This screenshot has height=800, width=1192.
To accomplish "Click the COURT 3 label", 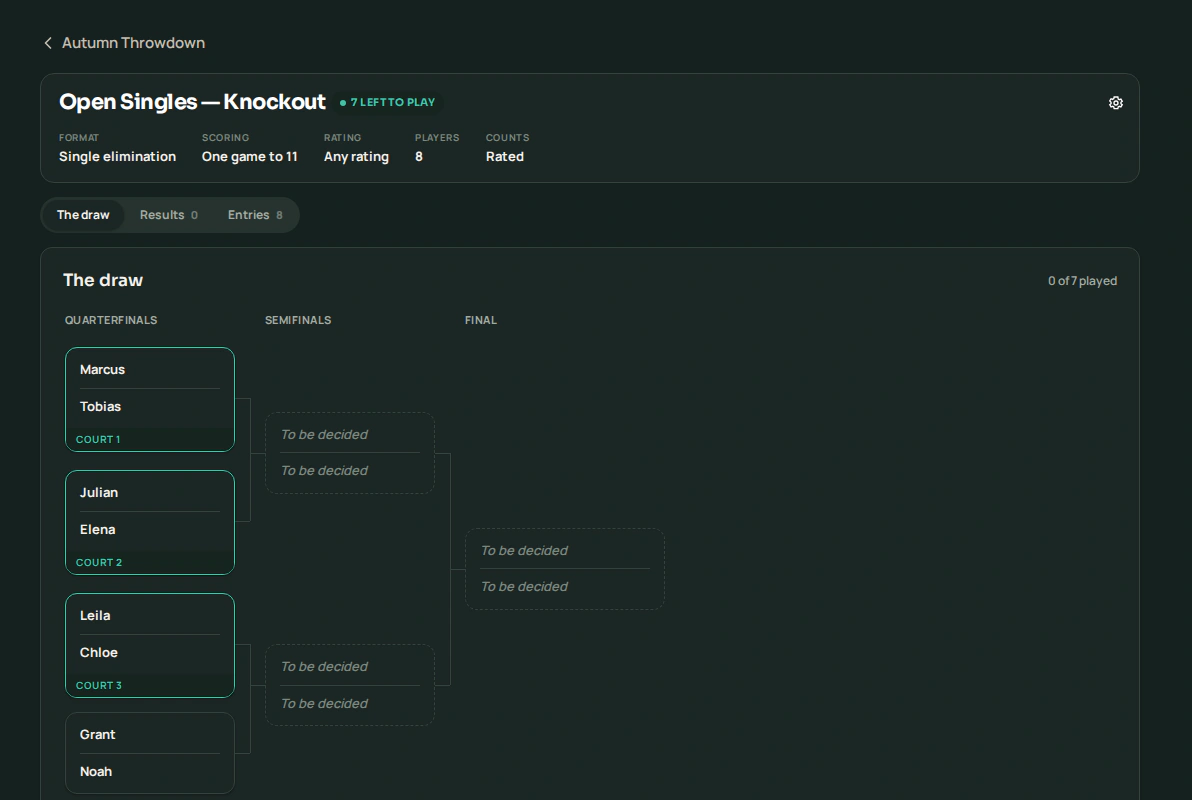I will (x=99, y=686).
